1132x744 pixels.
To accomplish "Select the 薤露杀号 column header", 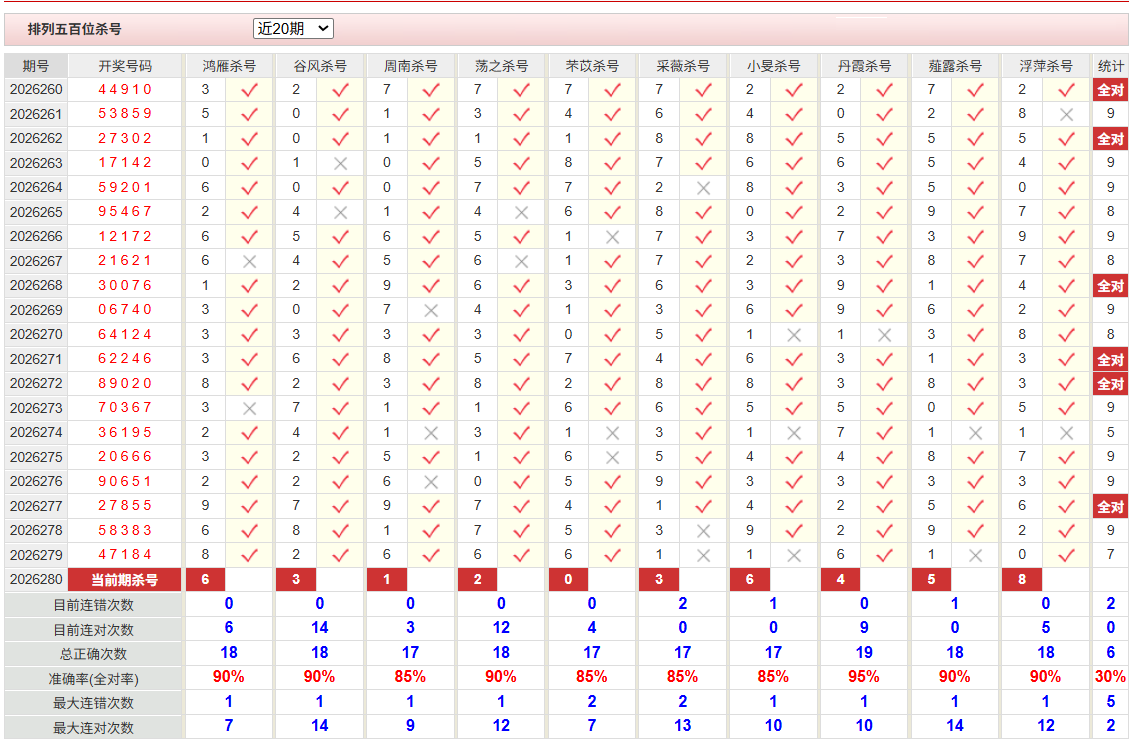I will (954, 66).
